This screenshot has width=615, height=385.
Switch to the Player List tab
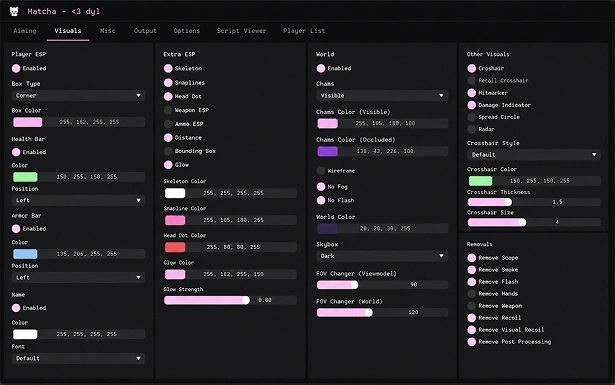coord(304,31)
